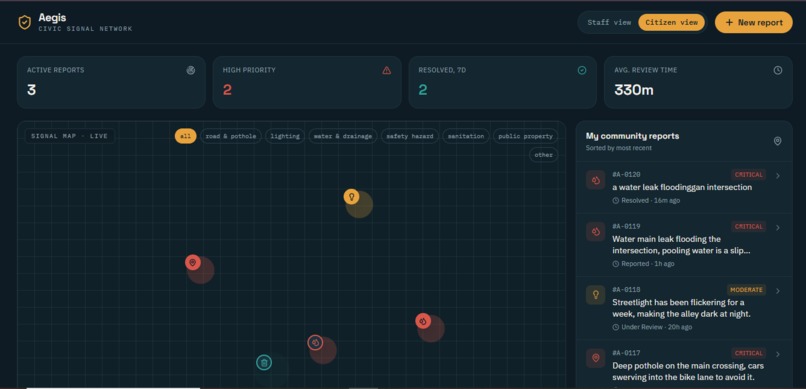Image resolution: width=806 pixels, height=389 pixels.
Task: Click the Active Reports count 3
Action: point(31,90)
